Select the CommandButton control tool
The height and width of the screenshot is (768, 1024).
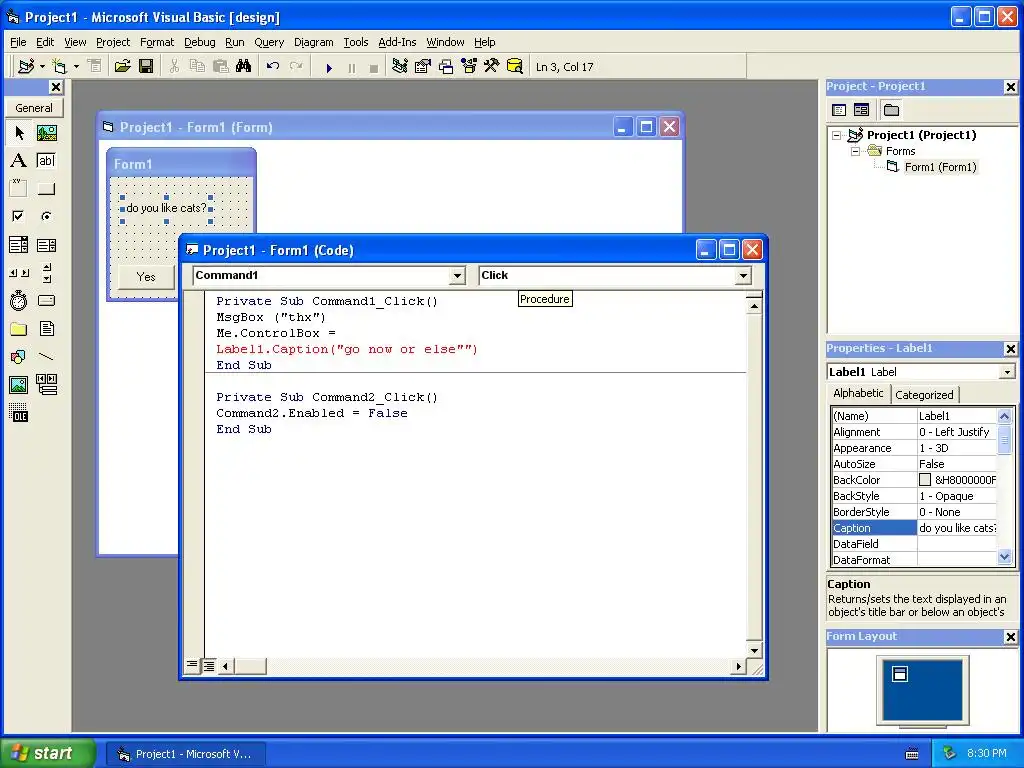pyautogui.click(x=46, y=189)
